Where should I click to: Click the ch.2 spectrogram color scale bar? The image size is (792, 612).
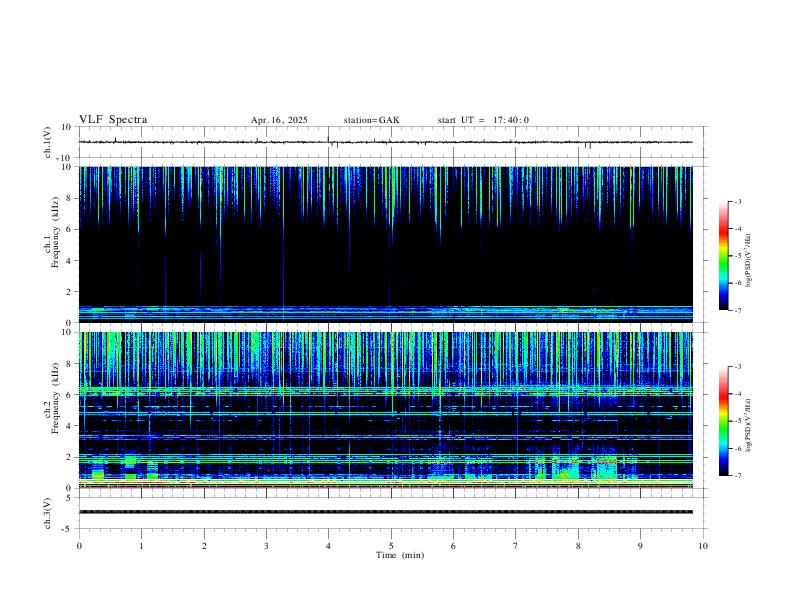(723, 421)
